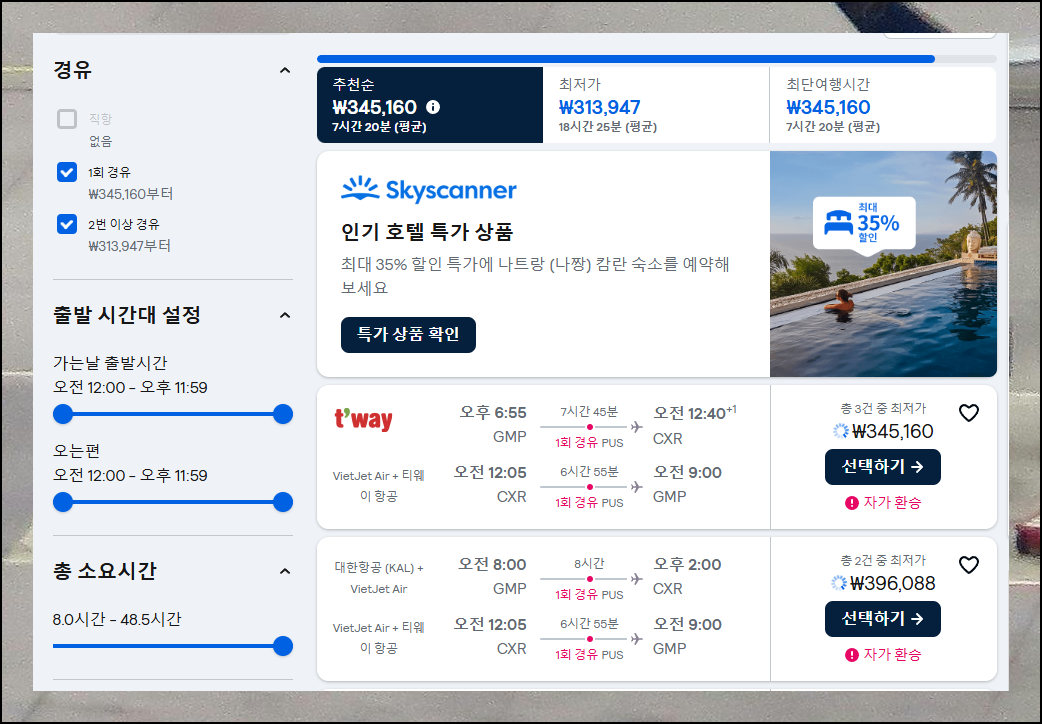This screenshot has height=724, width=1042.
Task: Click ₩345,160부터 under 1회 경유
Action: coord(131,194)
